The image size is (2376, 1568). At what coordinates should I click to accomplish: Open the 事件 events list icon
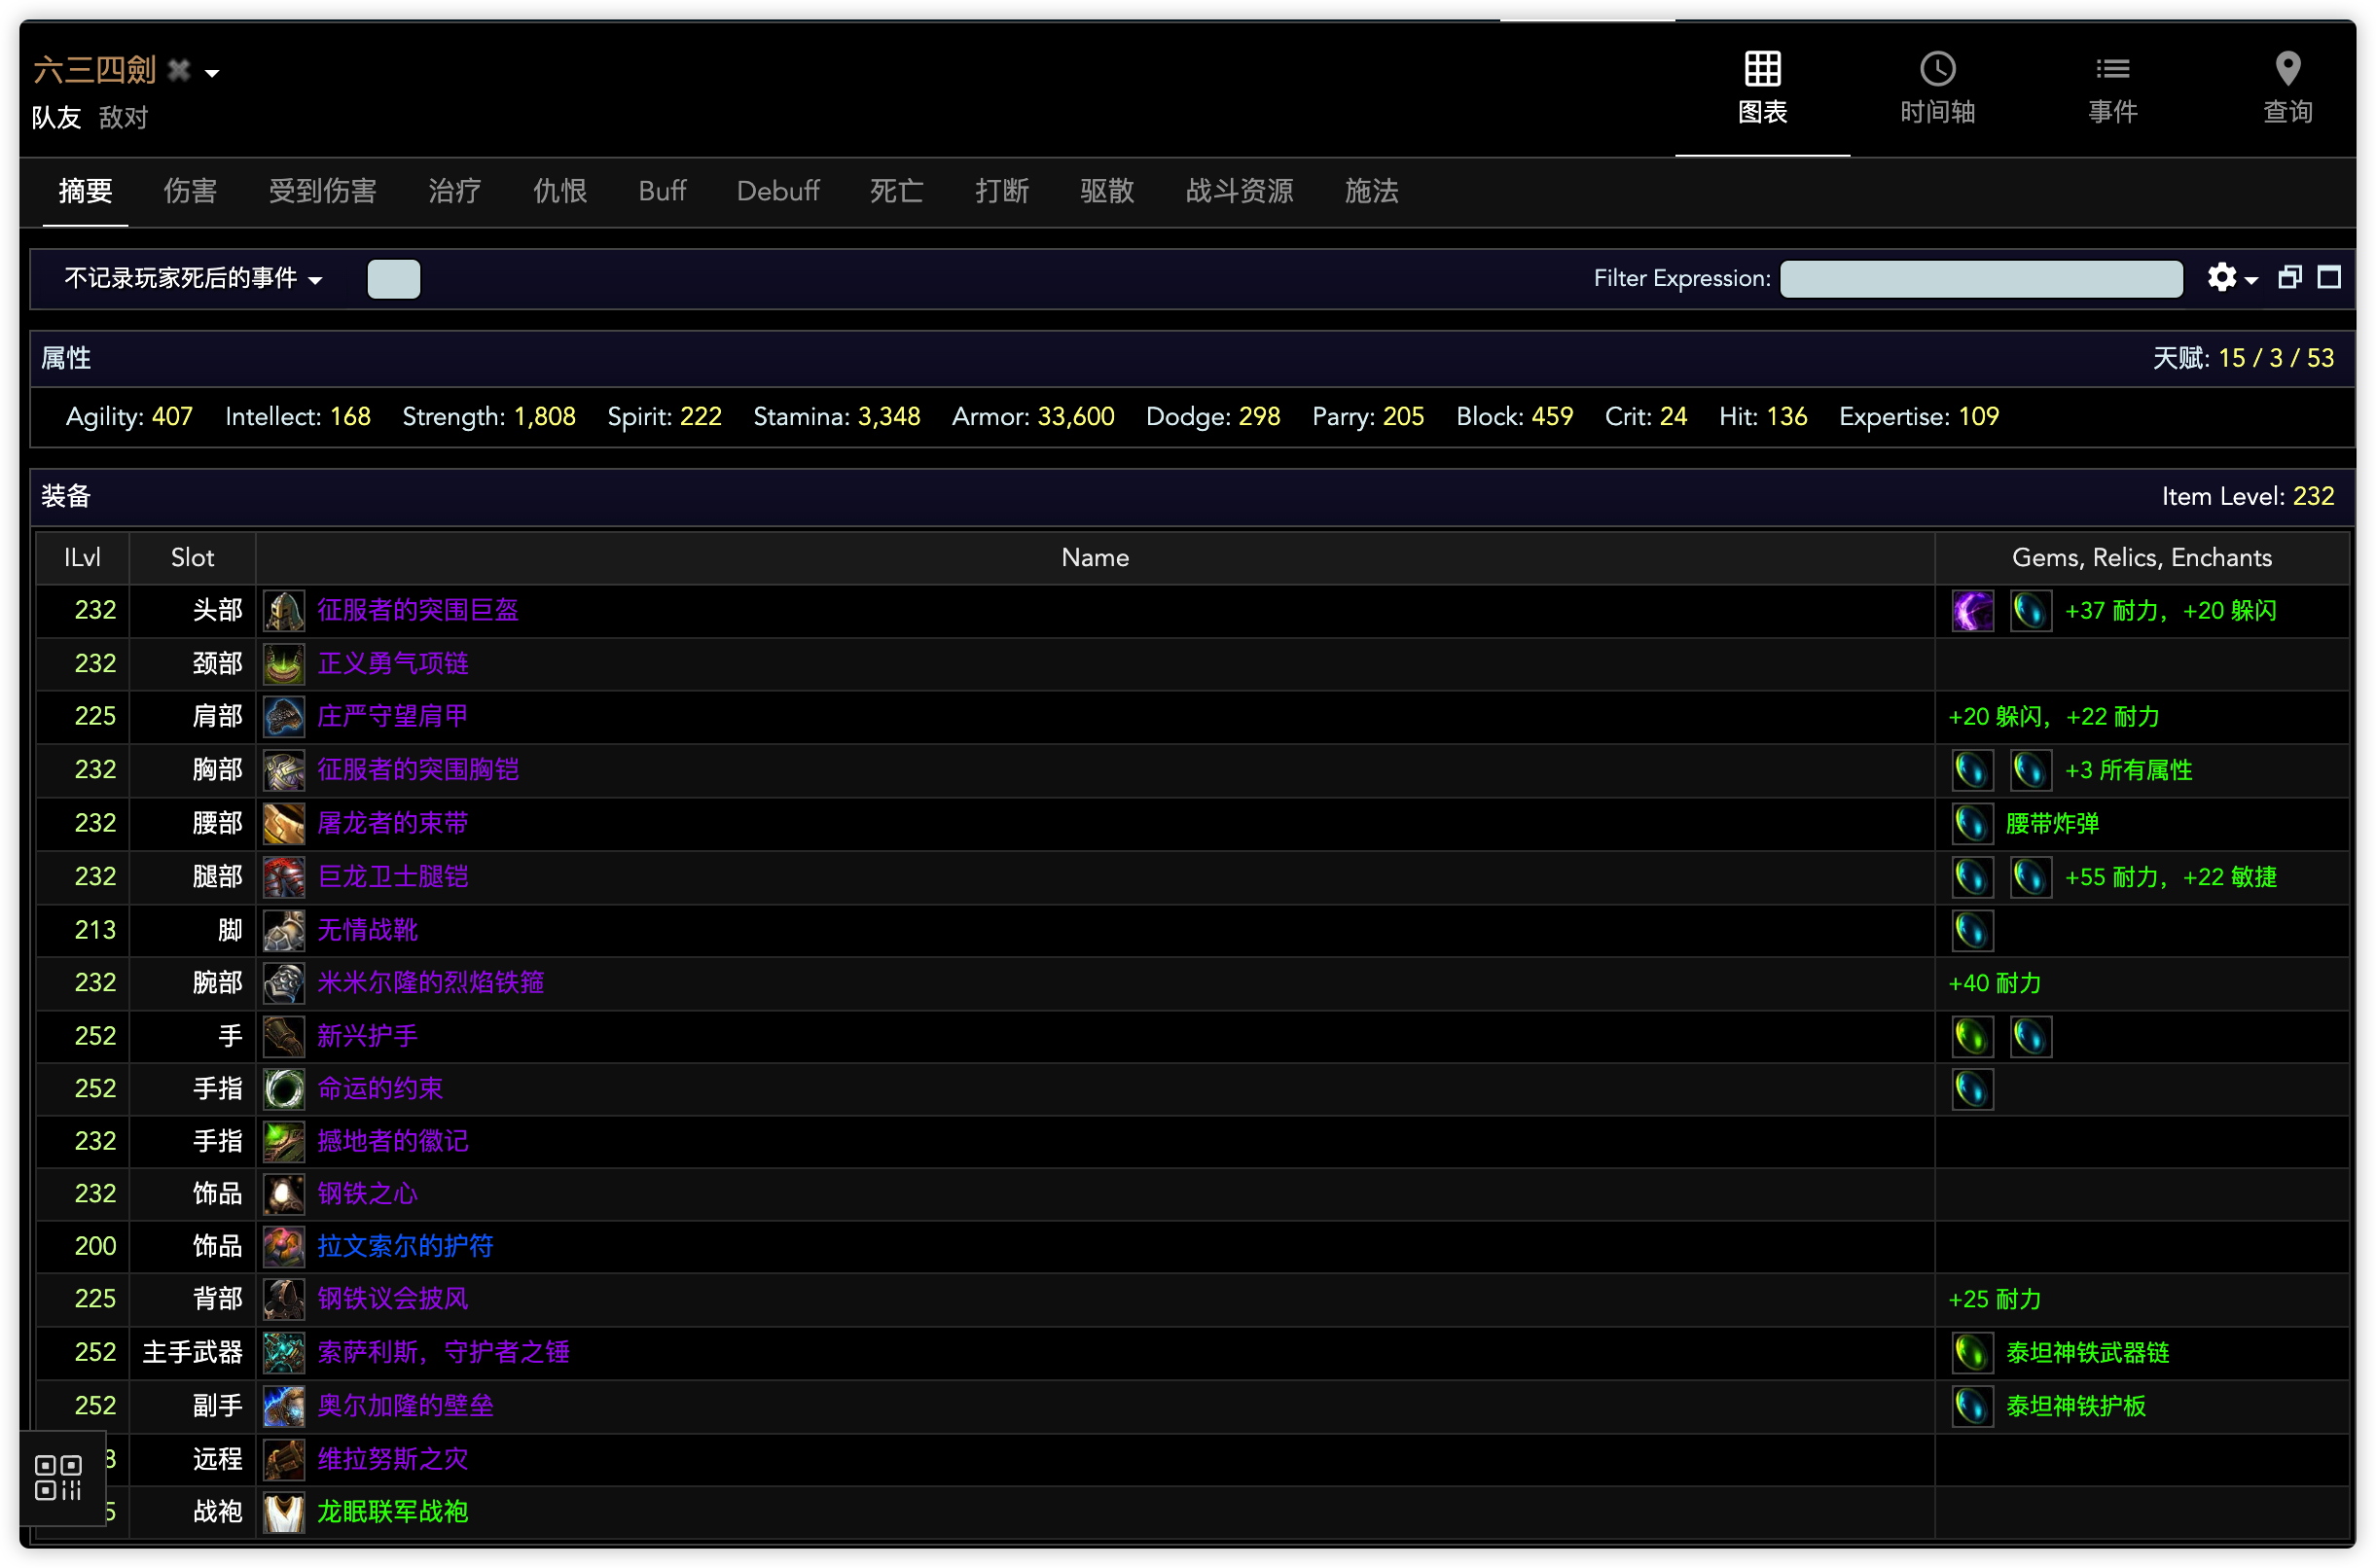point(2112,69)
